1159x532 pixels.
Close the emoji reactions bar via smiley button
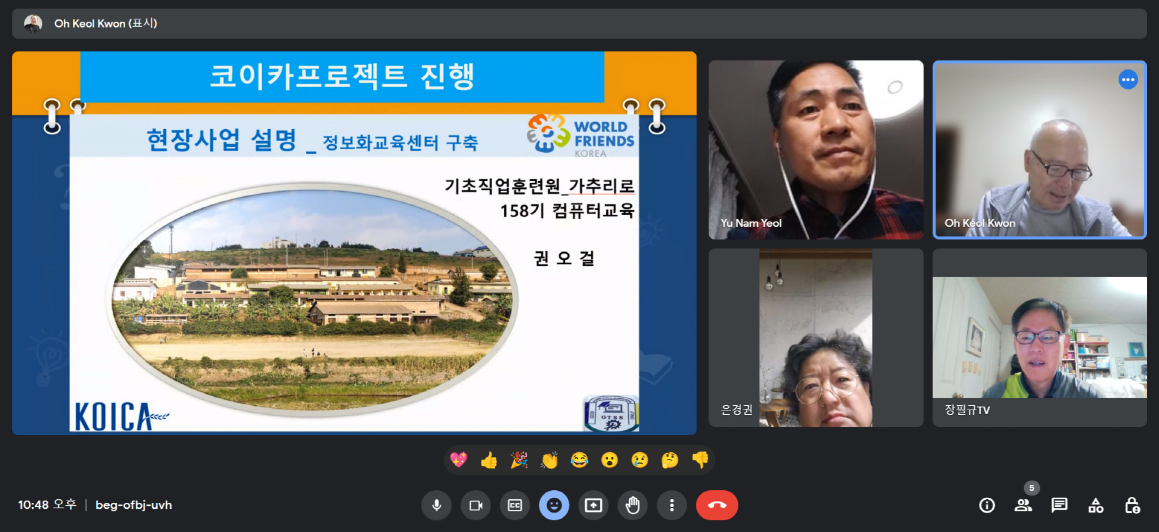[554, 505]
